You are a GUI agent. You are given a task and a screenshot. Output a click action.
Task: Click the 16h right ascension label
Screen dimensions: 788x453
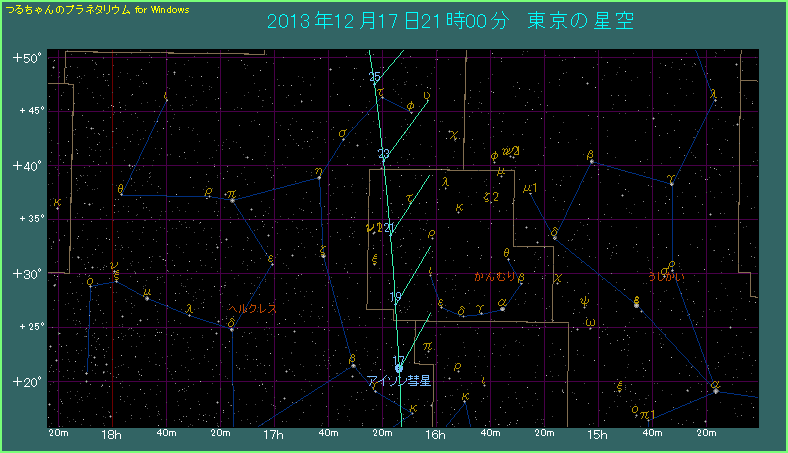435,435
